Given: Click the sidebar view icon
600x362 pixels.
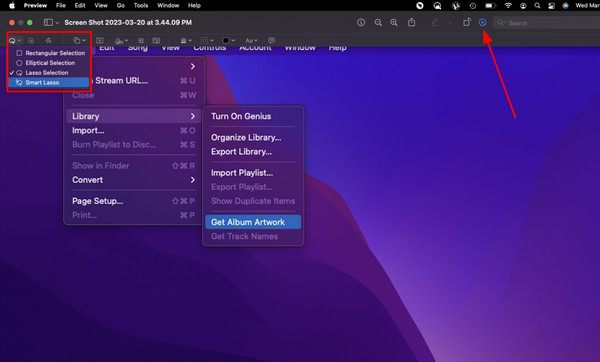Looking at the screenshot, I should click(x=48, y=23).
